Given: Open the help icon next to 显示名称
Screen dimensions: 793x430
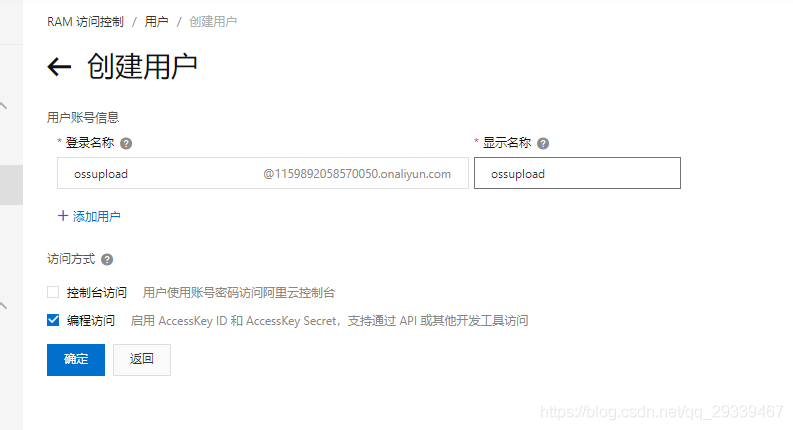Looking at the screenshot, I should click(543, 144).
